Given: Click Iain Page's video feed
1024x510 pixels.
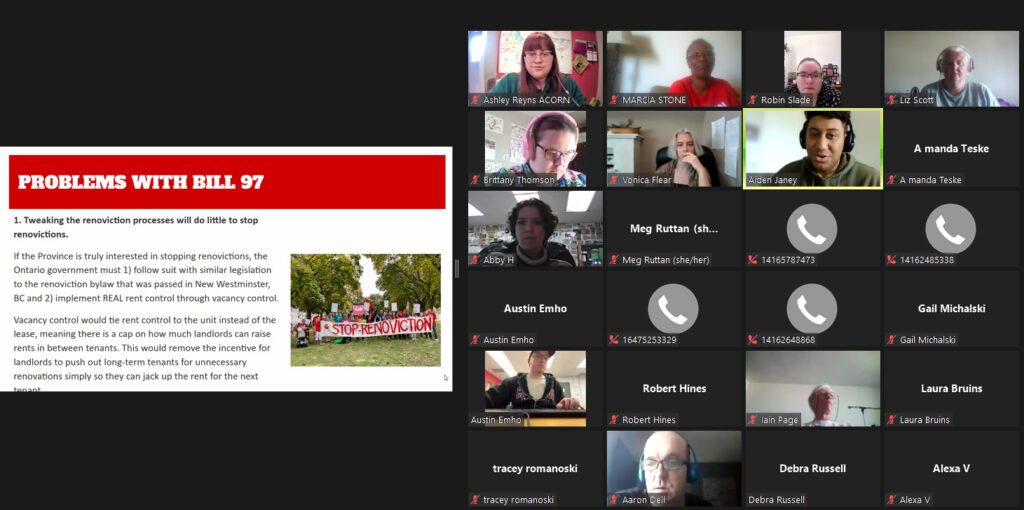Looking at the screenshot, I should (812, 386).
